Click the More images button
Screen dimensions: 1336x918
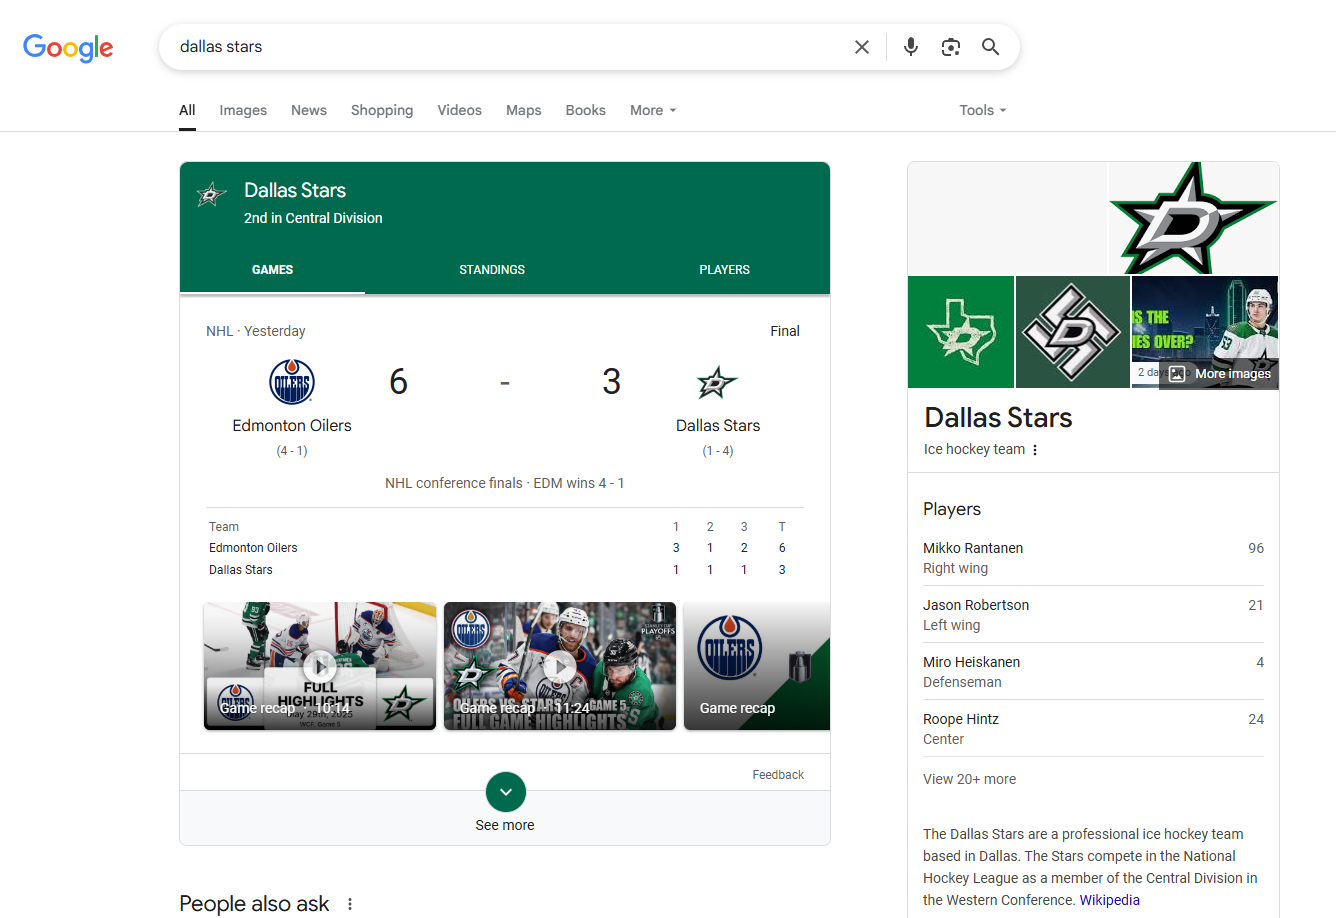[x=1219, y=374]
